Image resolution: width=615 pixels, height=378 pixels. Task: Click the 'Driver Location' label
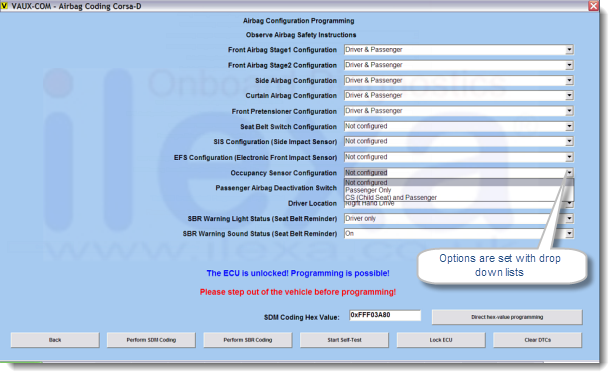312,203
